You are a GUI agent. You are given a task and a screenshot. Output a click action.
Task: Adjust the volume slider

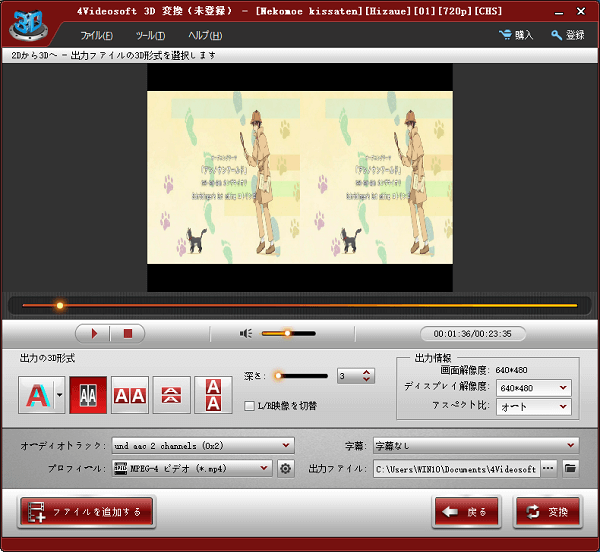[288, 334]
